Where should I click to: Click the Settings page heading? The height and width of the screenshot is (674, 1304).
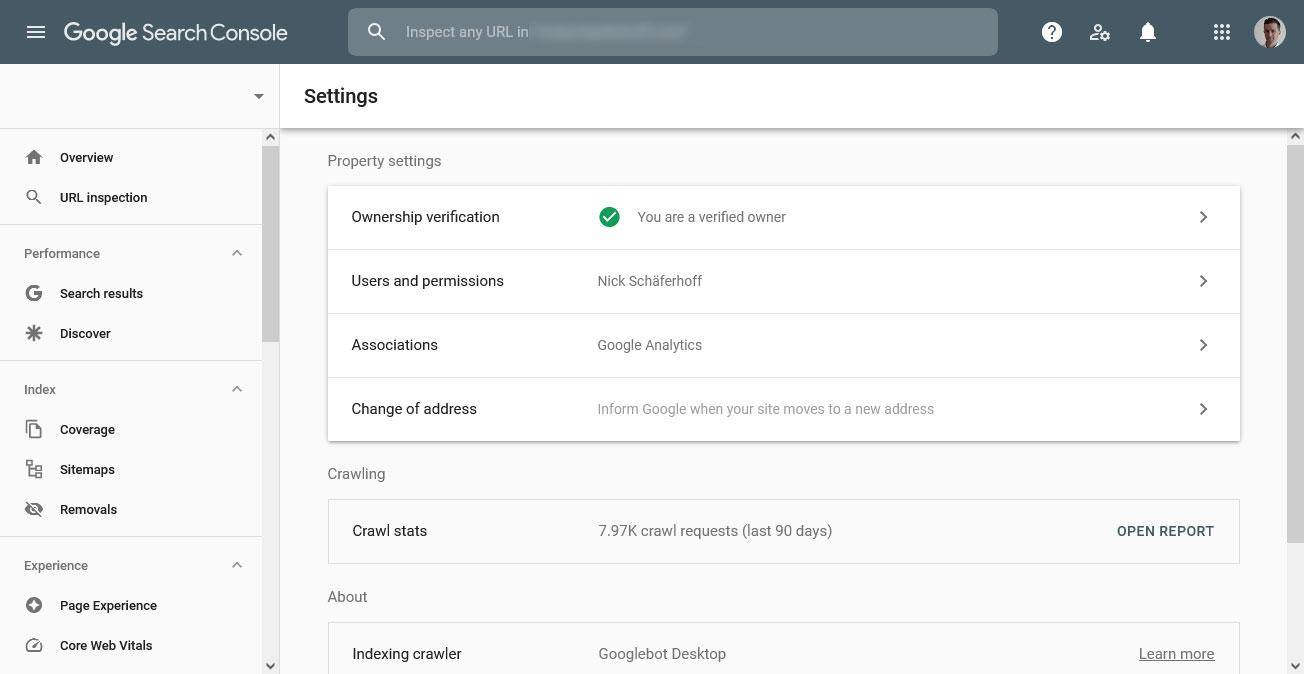click(341, 96)
